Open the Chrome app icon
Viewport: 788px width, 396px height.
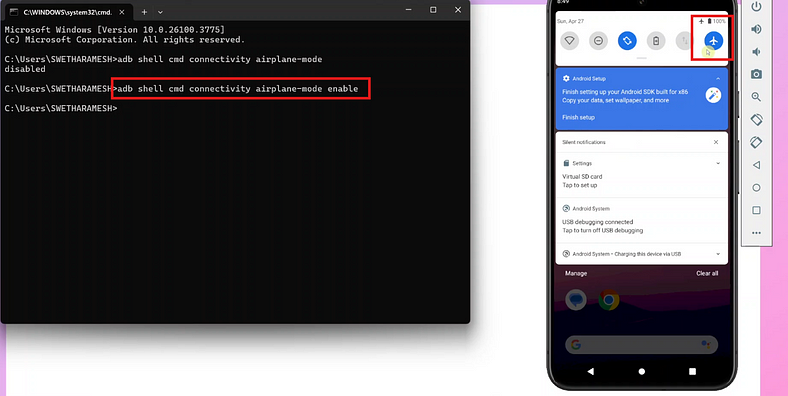tap(609, 300)
